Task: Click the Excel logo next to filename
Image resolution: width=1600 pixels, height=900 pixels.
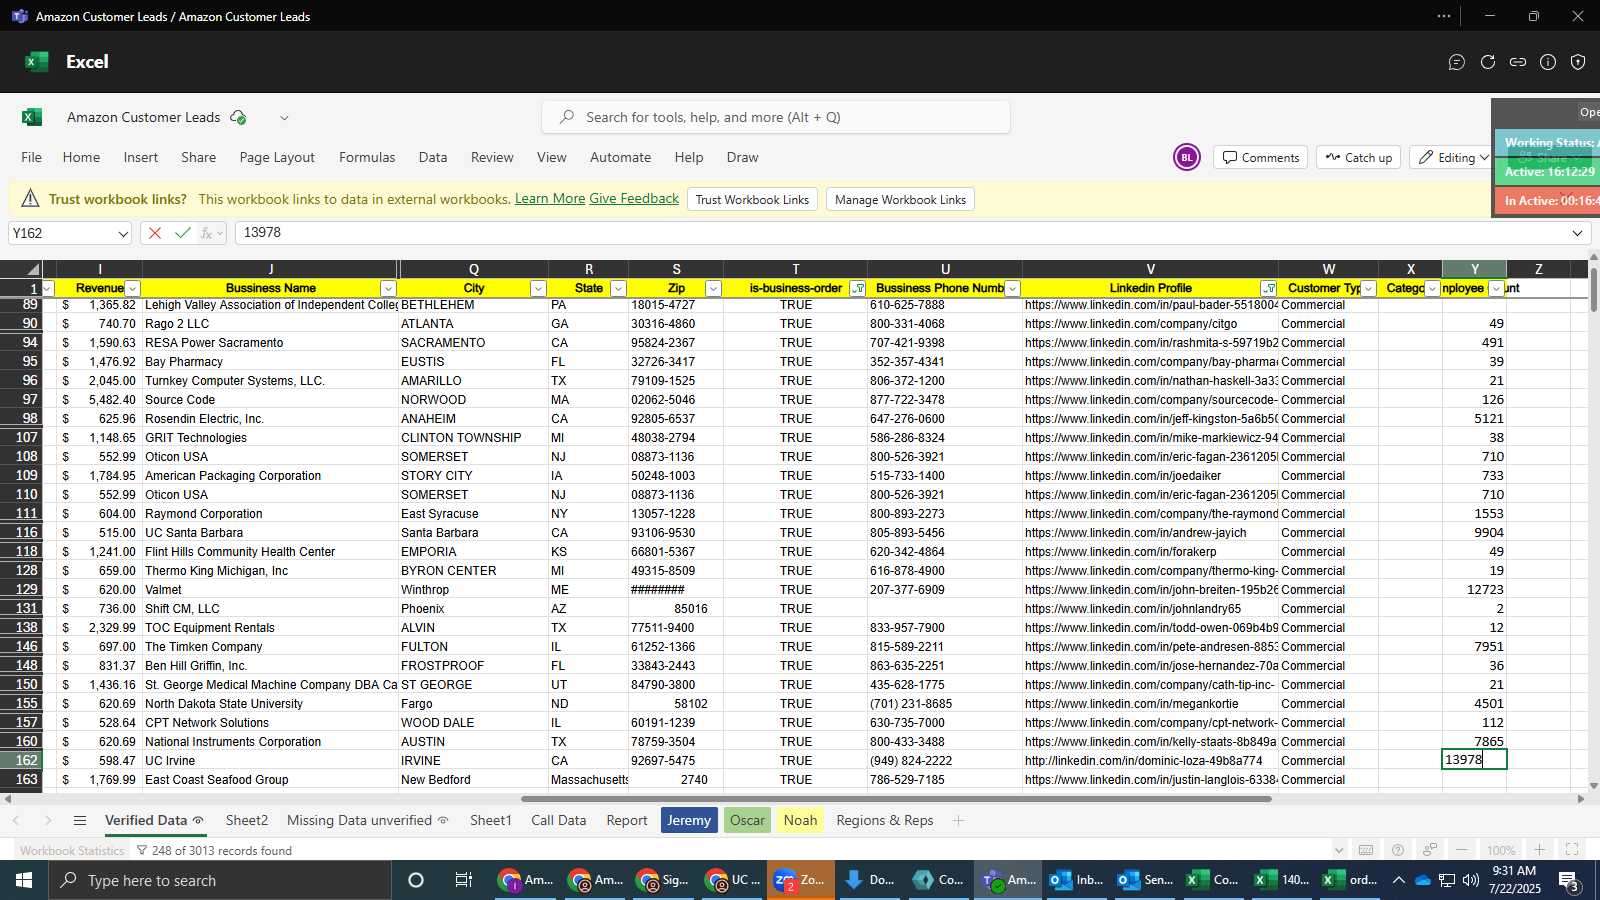Action: click(32, 117)
